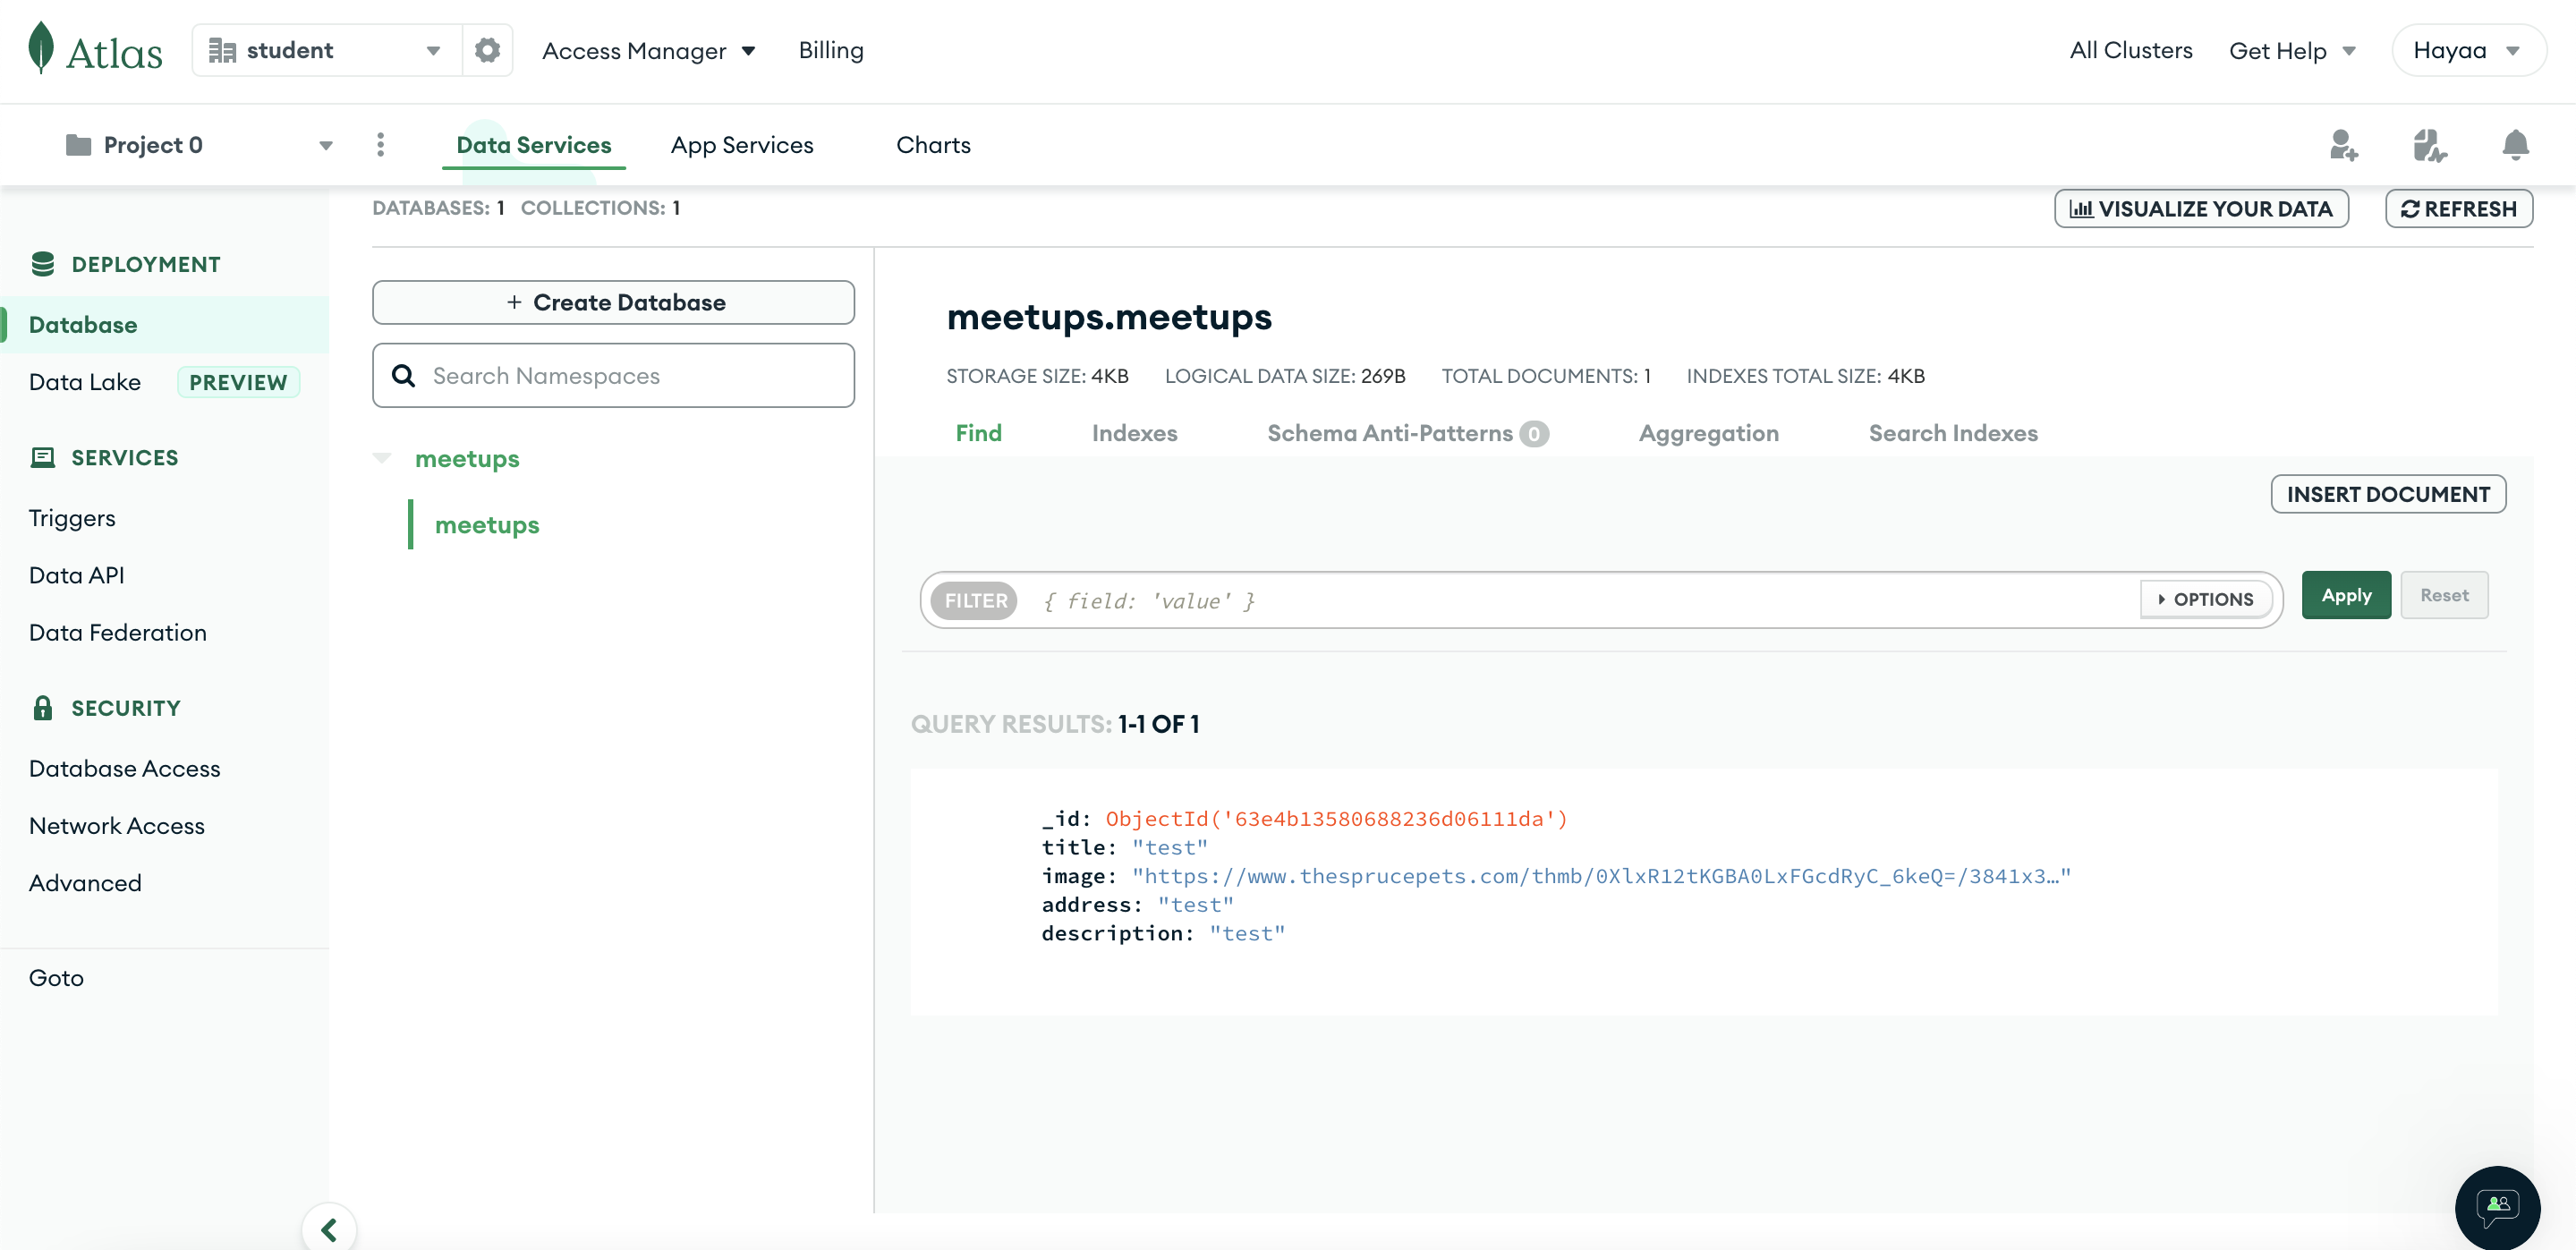Open organization settings gear
Screen dimensions: 2576x1250
pyautogui.click(x=487, y=50)
